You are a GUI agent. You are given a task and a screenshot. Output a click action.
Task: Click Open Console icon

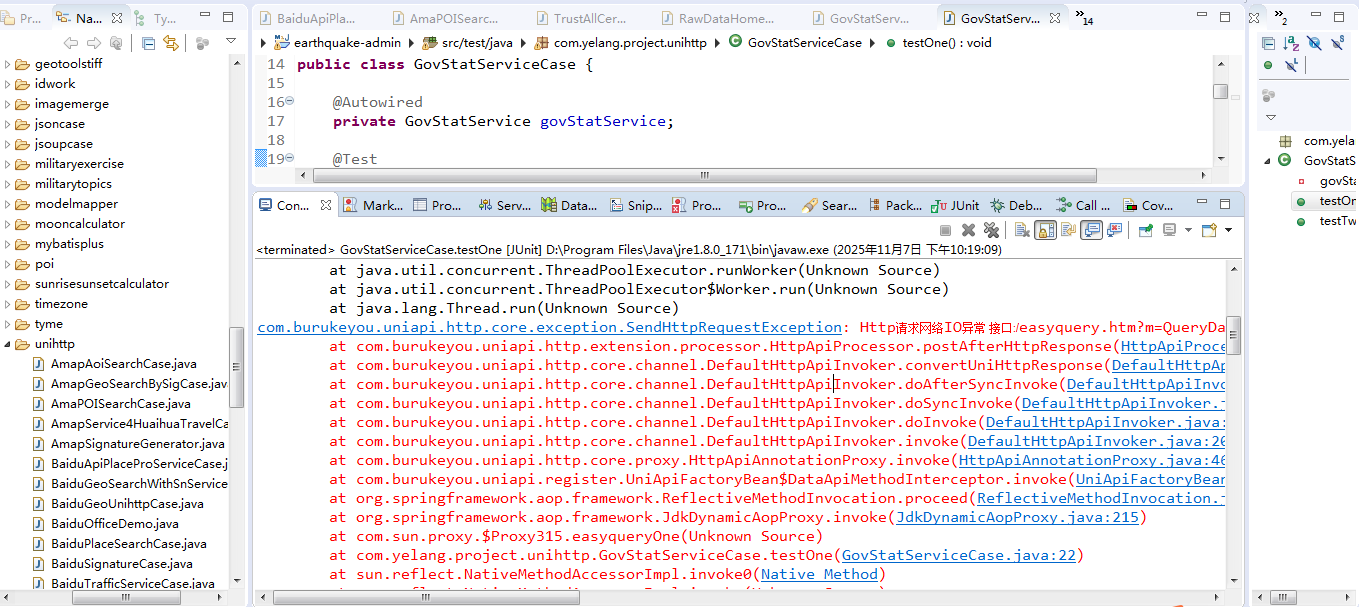(x=1210, y=230)
